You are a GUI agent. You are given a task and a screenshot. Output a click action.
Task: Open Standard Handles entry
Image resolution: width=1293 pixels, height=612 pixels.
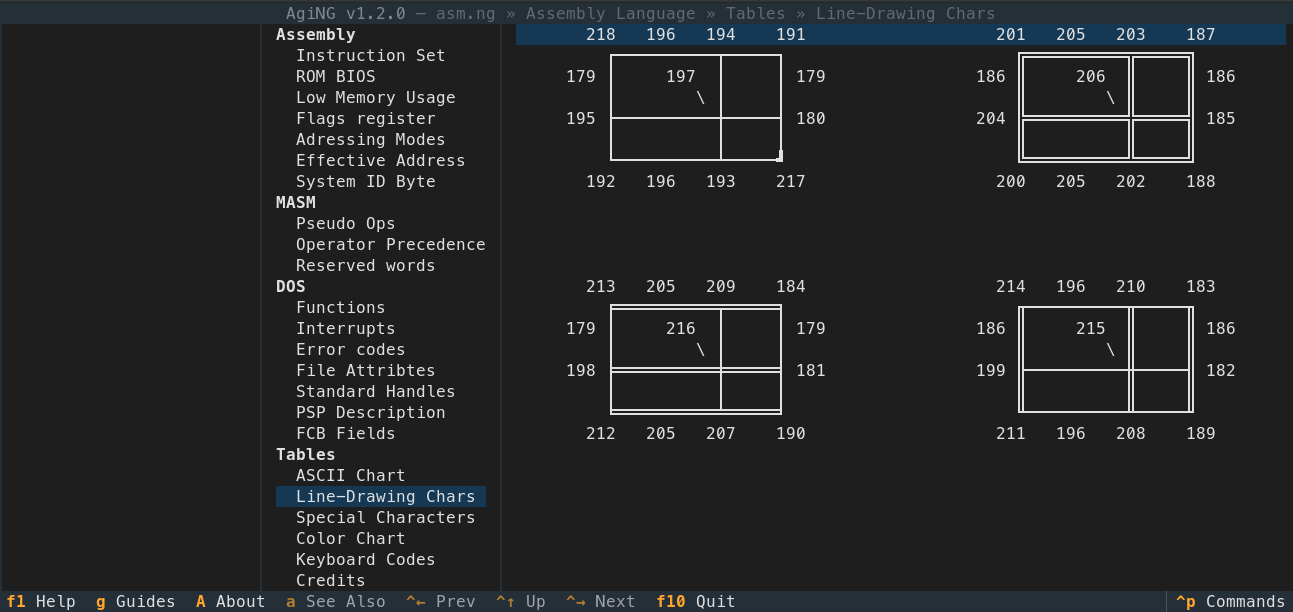coord(376,392)
